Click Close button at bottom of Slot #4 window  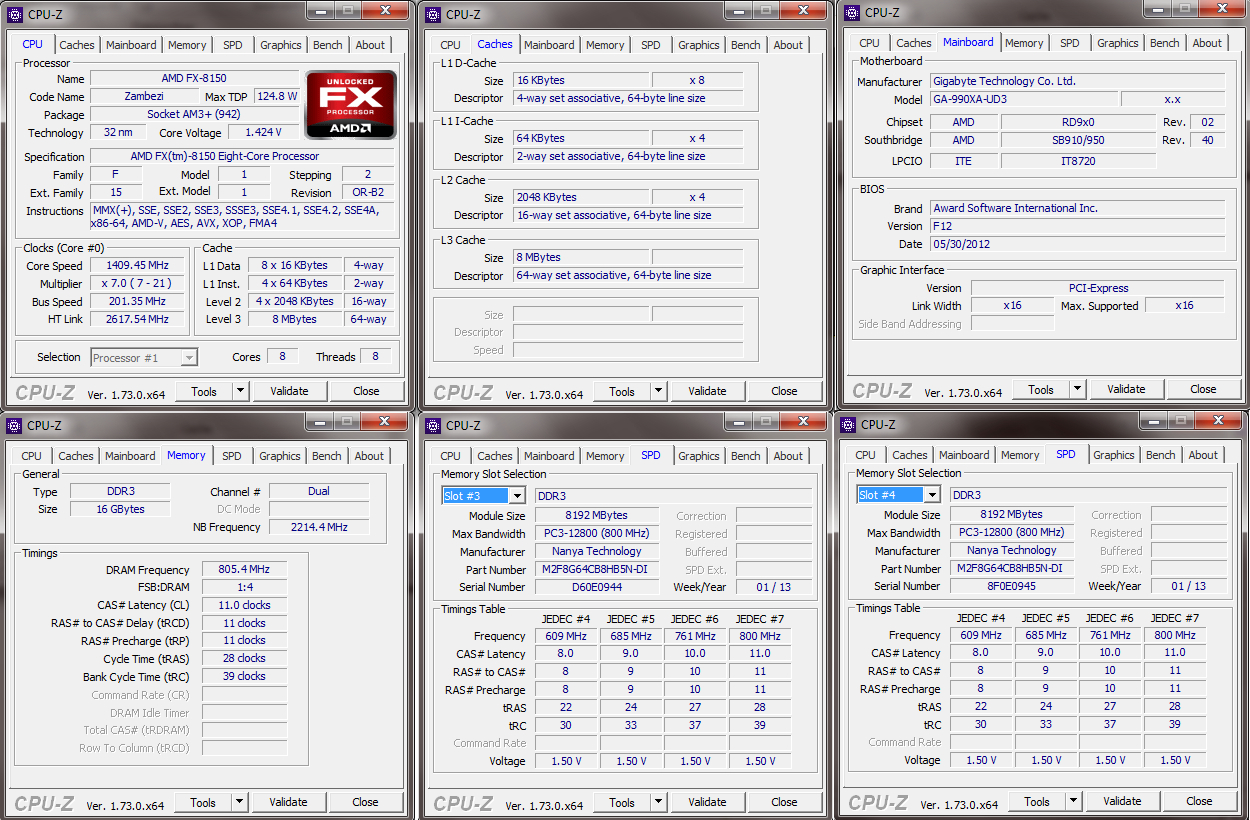click(x=1199, y=801)
